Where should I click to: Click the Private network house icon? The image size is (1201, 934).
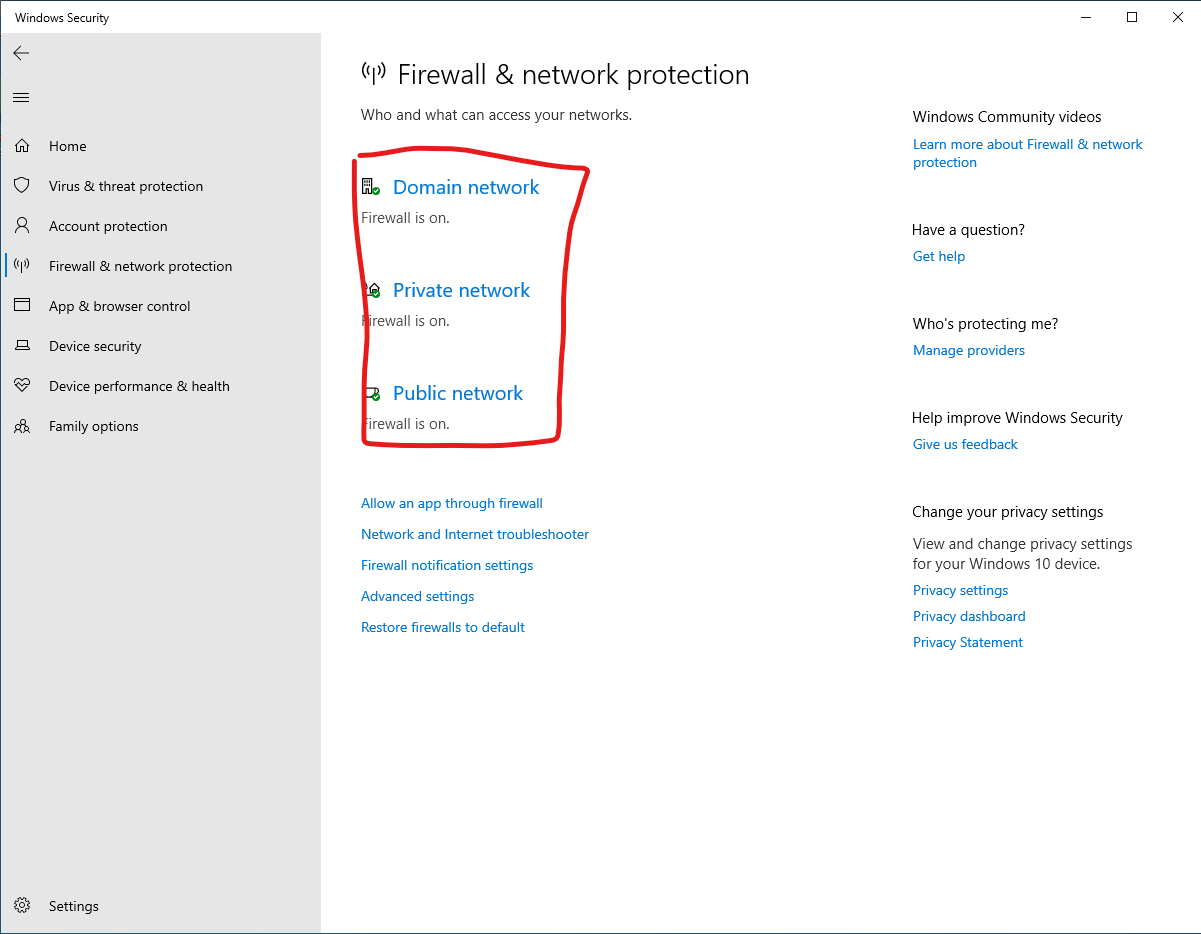(x=372, y=290)
